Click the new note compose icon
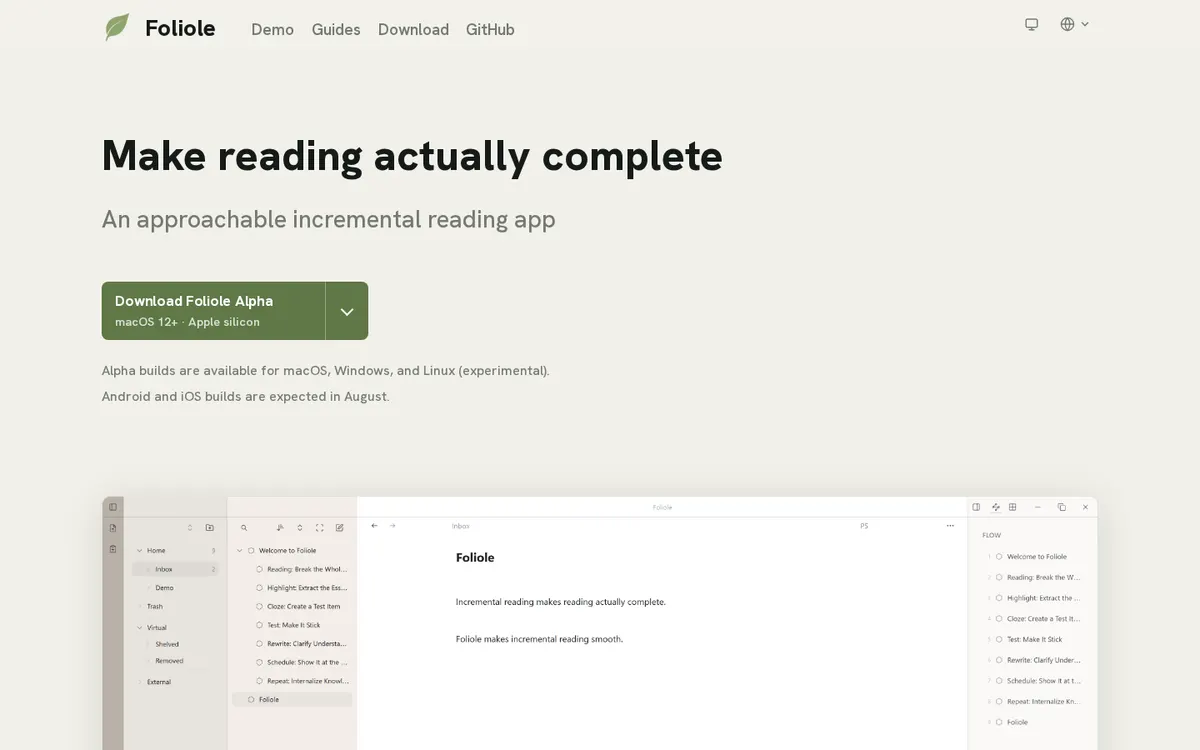Viewport: 1200px width, 750px height. point(340,527)
